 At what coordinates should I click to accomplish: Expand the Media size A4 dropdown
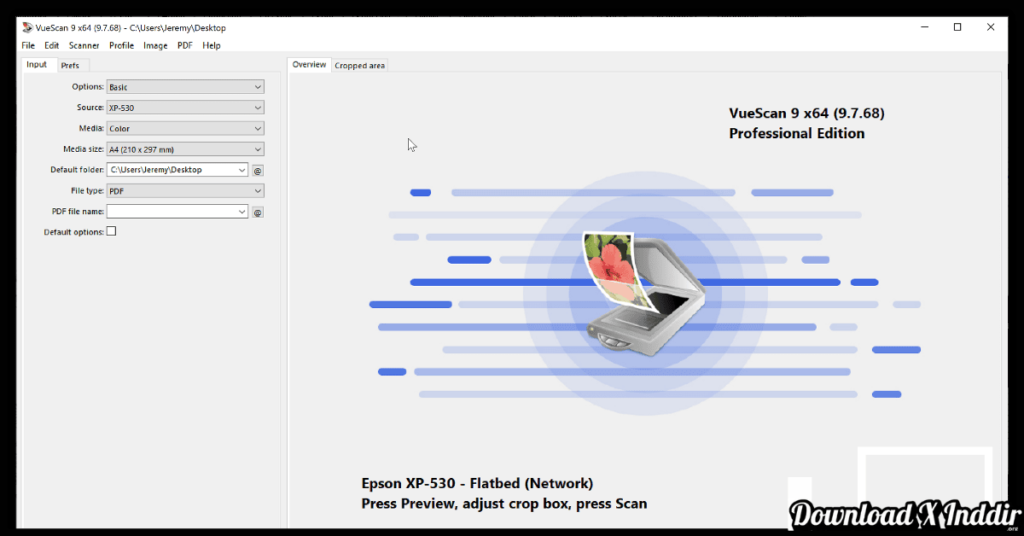point(185,150)
